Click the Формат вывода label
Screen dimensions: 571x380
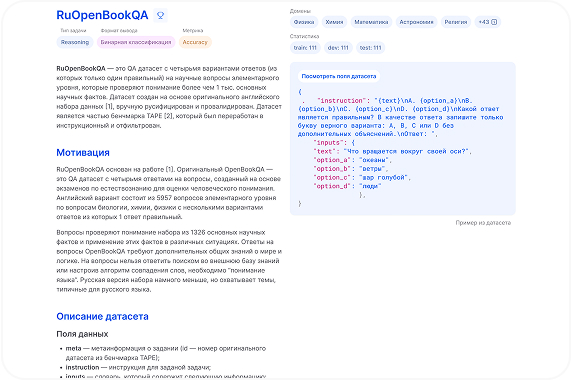coord(119,31)
